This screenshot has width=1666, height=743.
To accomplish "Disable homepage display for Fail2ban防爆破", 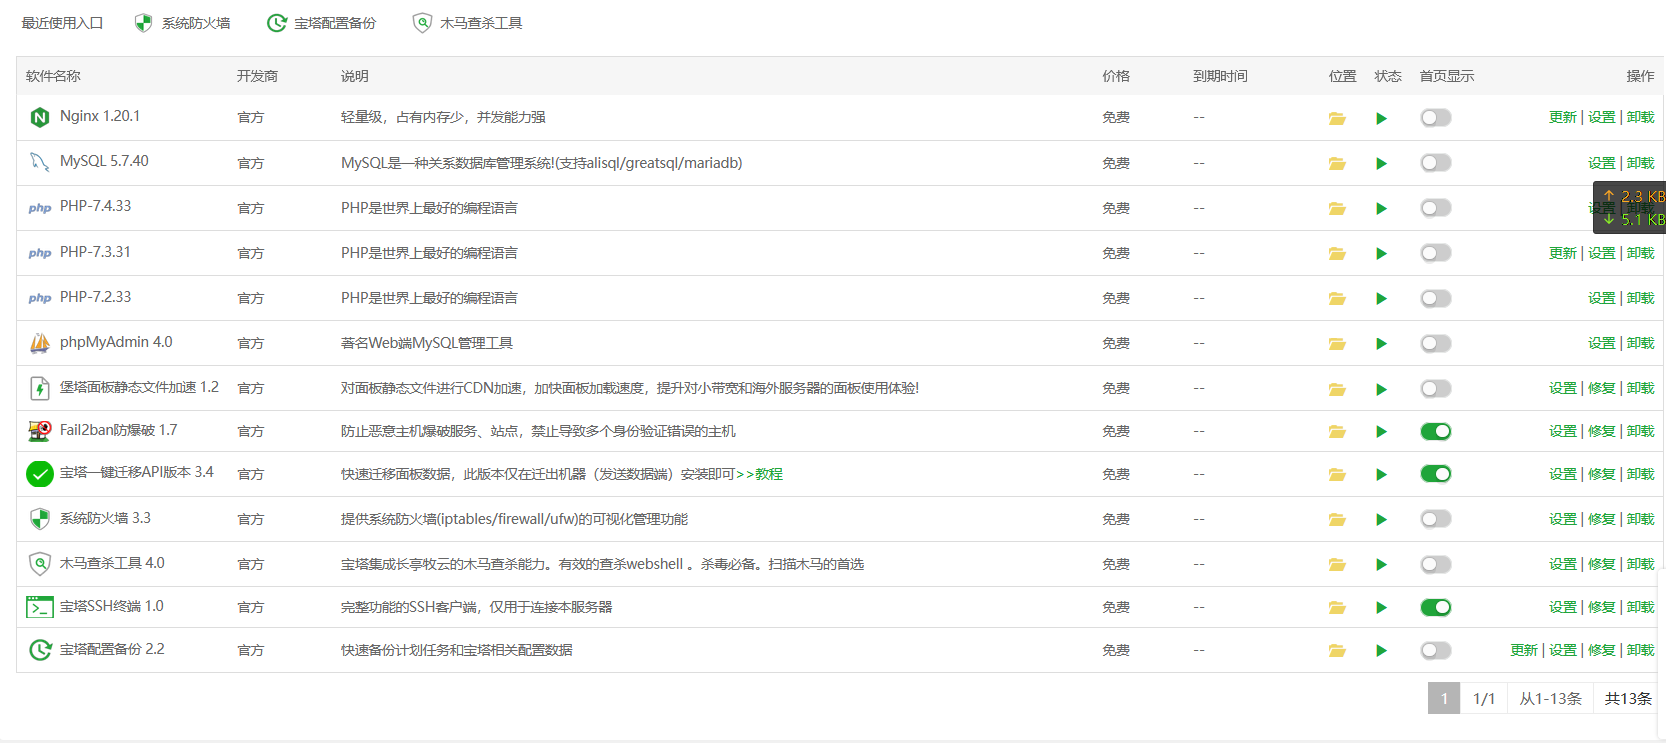I will [x=1435, y=431].
